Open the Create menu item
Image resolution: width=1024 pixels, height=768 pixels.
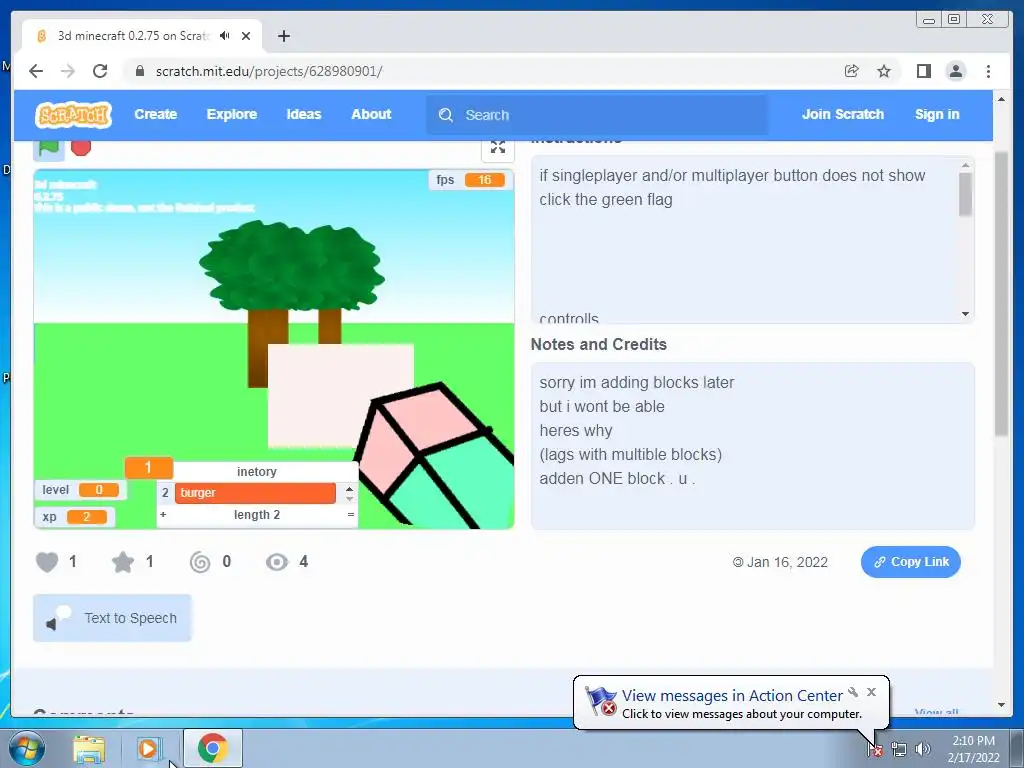pyautogui.click(x=155, y=114)
